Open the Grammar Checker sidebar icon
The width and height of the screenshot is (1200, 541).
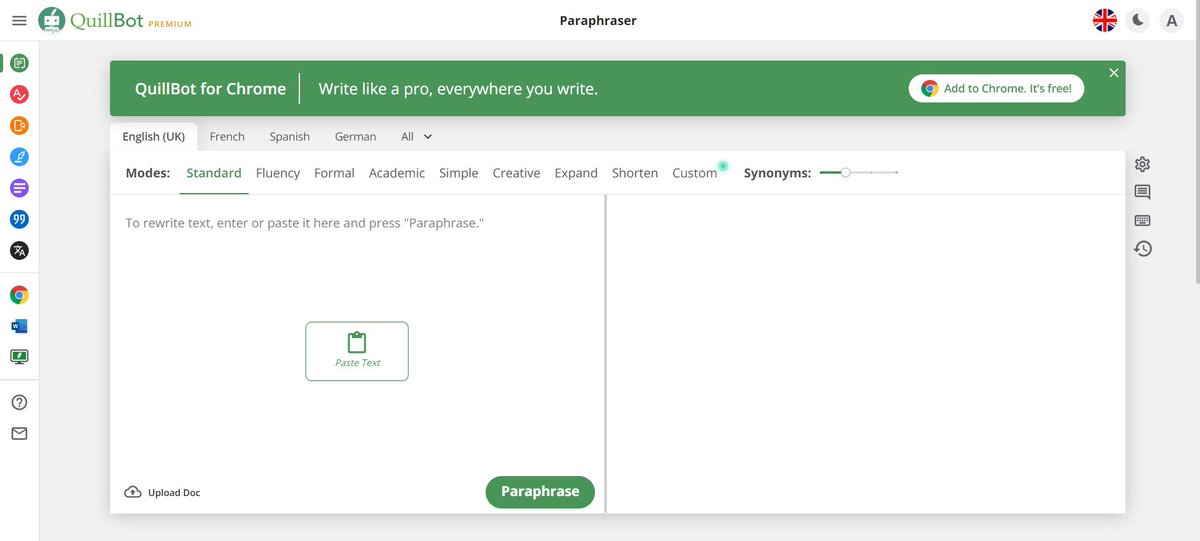tap(19, 95)
